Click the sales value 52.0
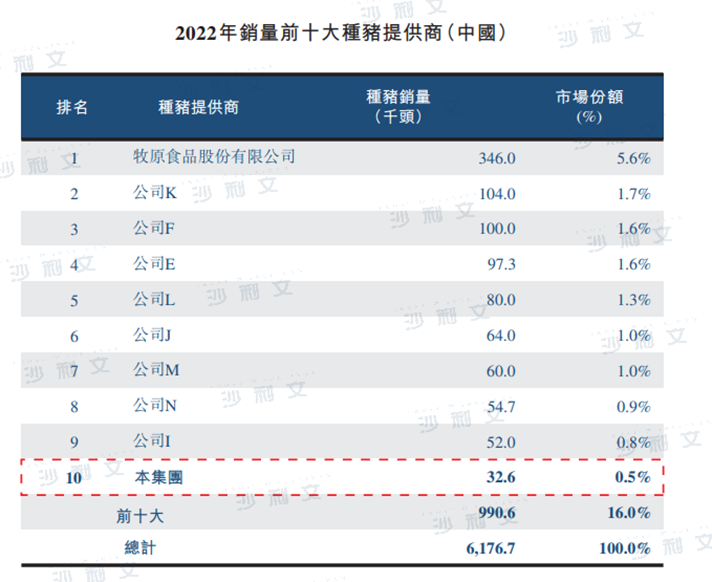 [501, 442]
